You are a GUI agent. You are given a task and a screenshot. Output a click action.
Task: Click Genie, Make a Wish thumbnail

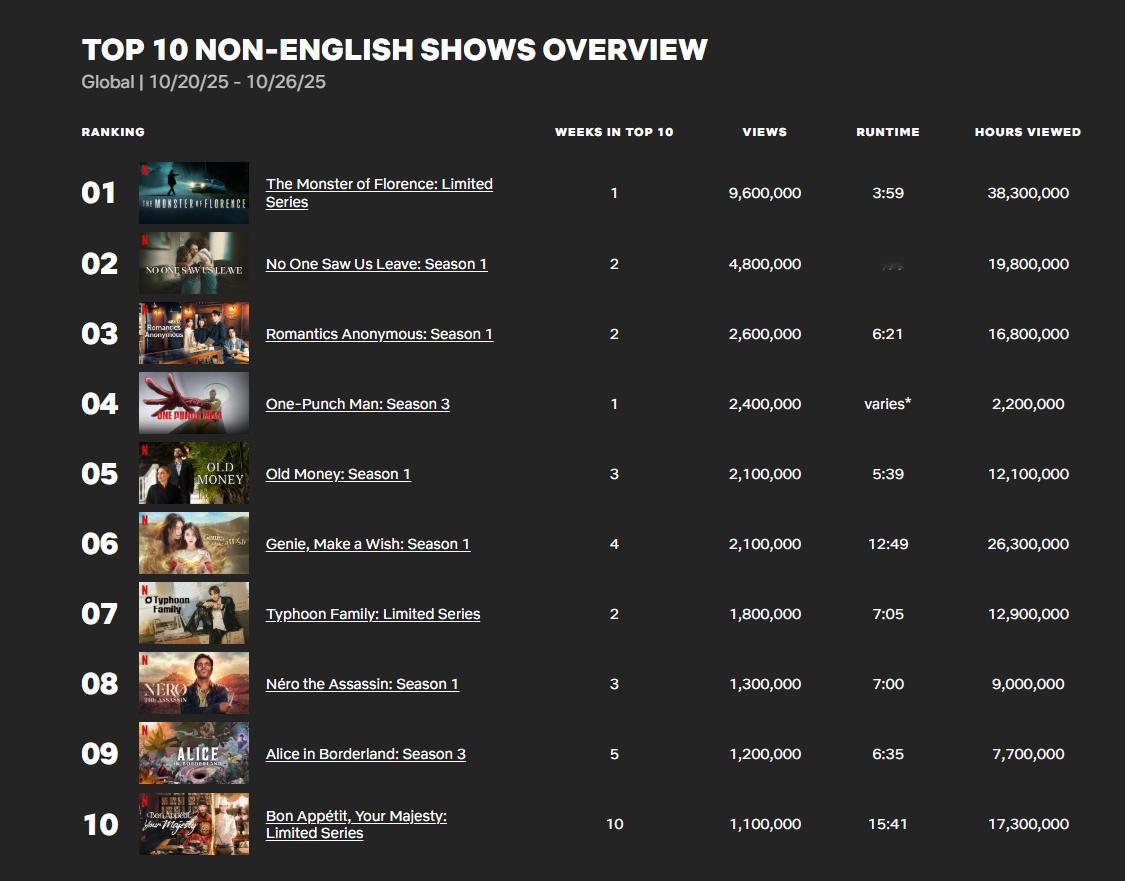[x=194, y=543]
